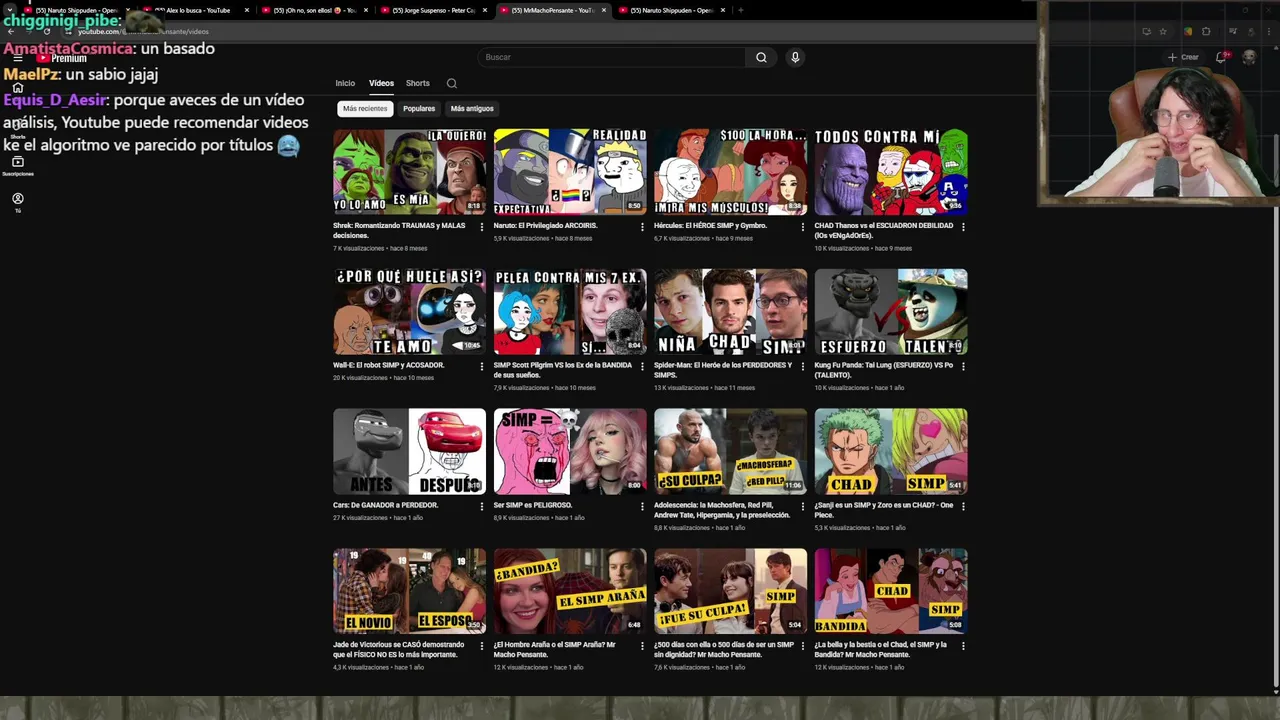Open 'Hércules: El HÉROE SIMP y Gymbro' title
This screenshot has height=720, width=1280.
pos(710,226)
